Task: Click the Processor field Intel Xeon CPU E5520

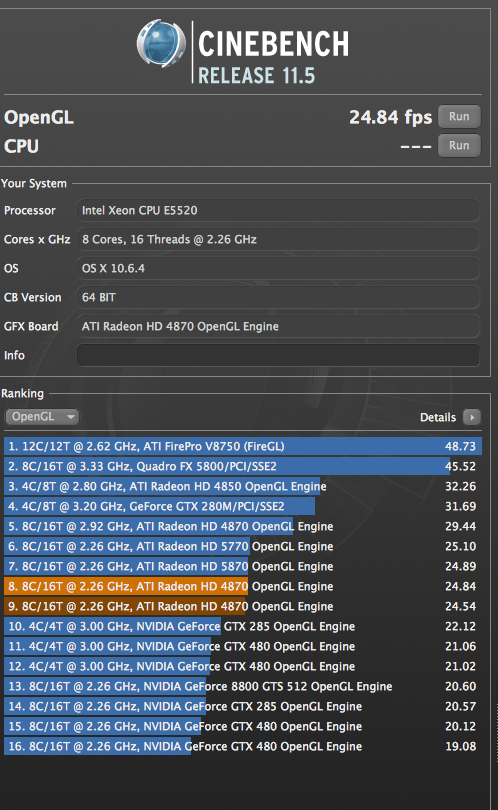Action: click(278, 210)
